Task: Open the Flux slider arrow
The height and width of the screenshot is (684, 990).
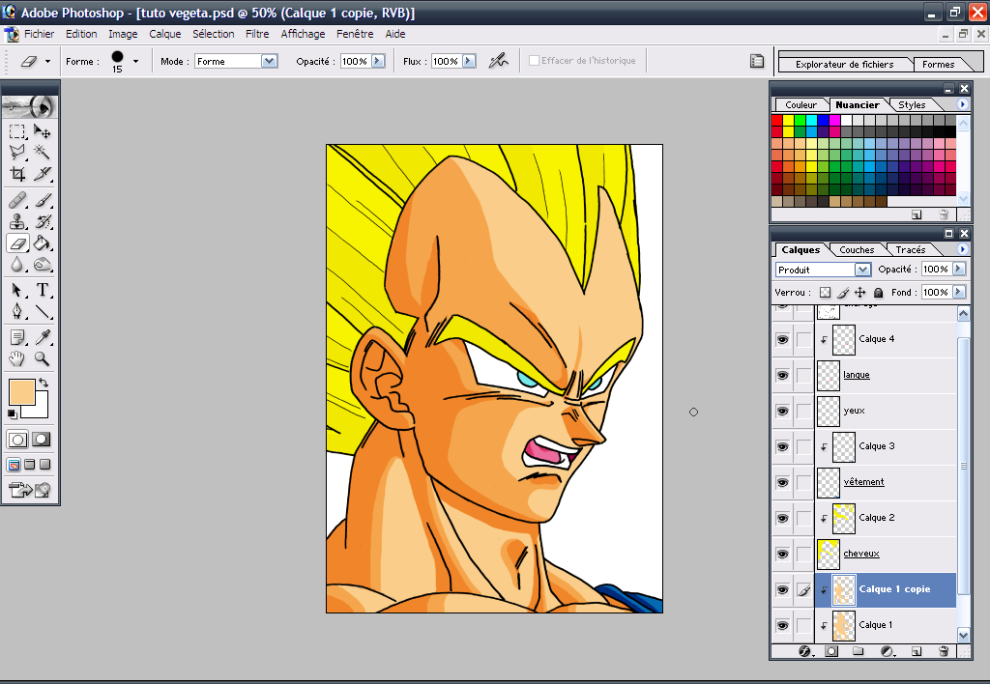Action: [468, 61]
